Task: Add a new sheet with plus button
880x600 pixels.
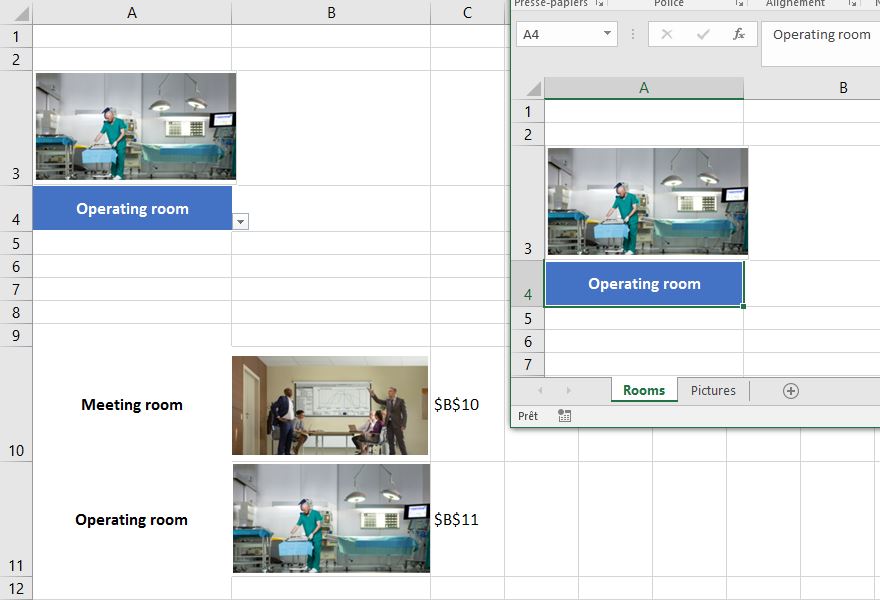Action: click(x=791, y=391)
